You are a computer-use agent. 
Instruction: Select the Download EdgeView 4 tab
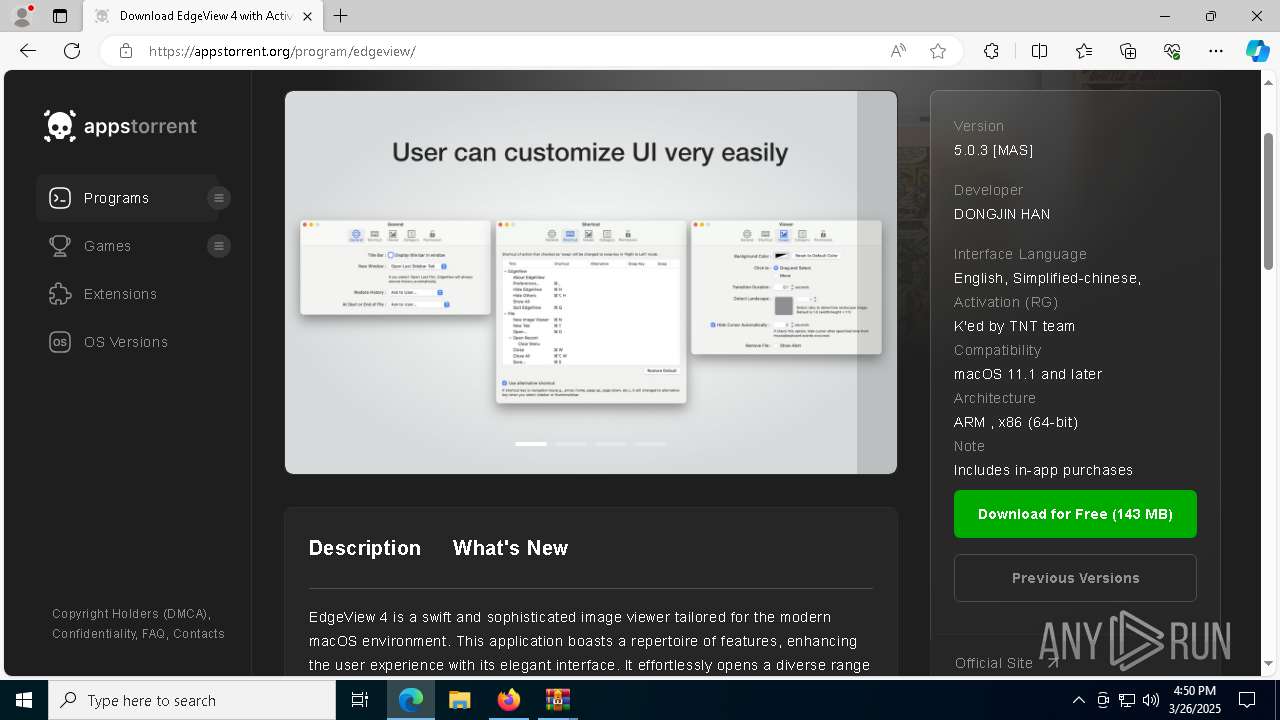coord(205,16)
